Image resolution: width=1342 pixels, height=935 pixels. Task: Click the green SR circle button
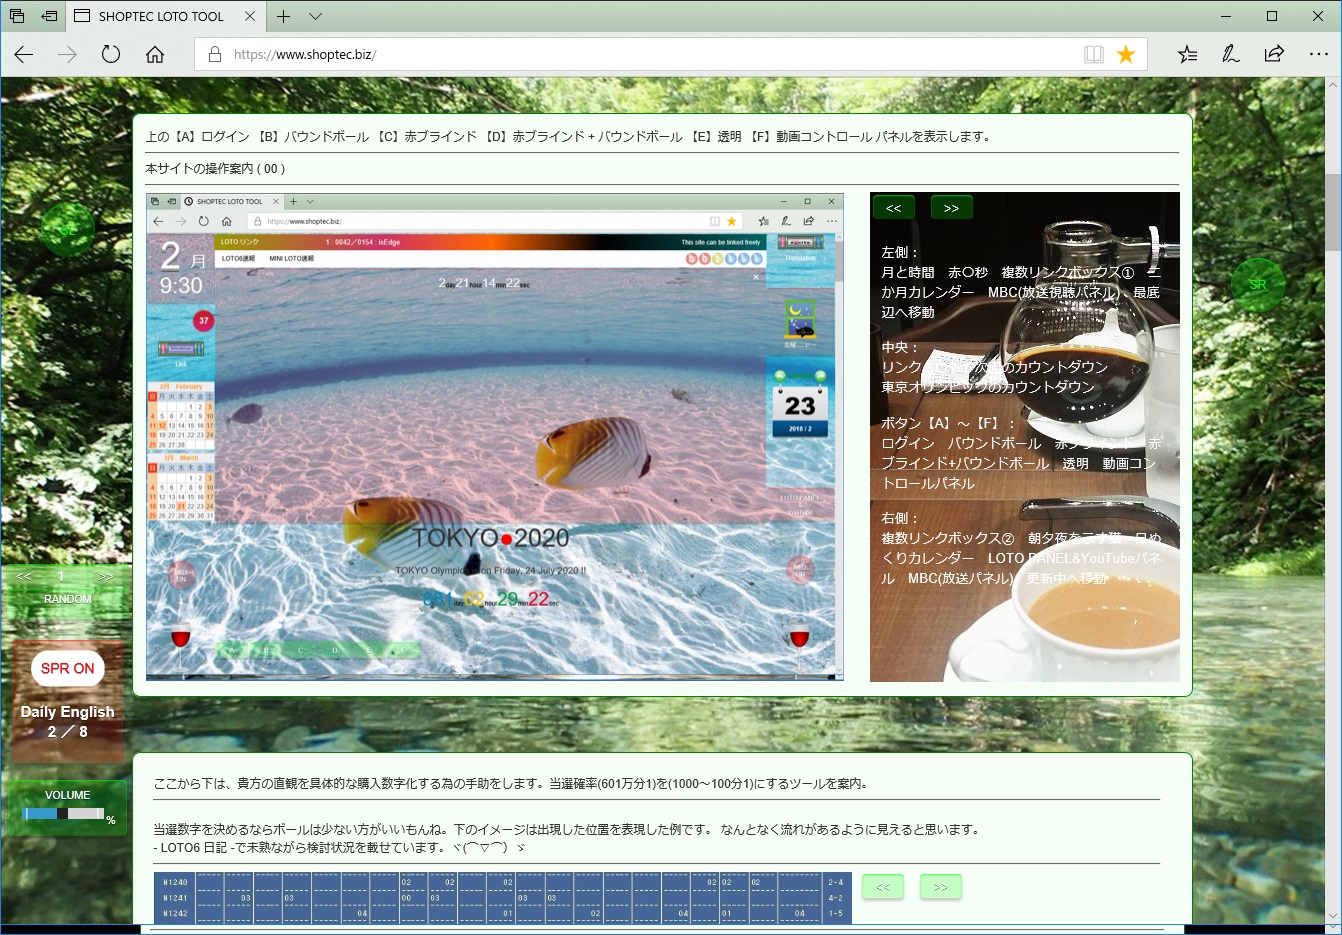1258,284
